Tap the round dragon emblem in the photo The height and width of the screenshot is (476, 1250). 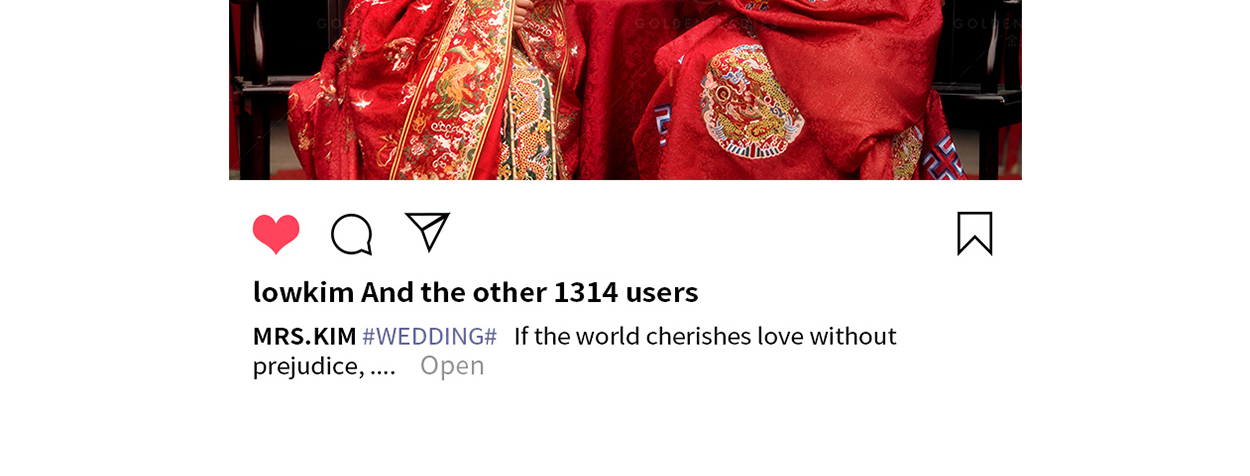(x=751, y=101)
